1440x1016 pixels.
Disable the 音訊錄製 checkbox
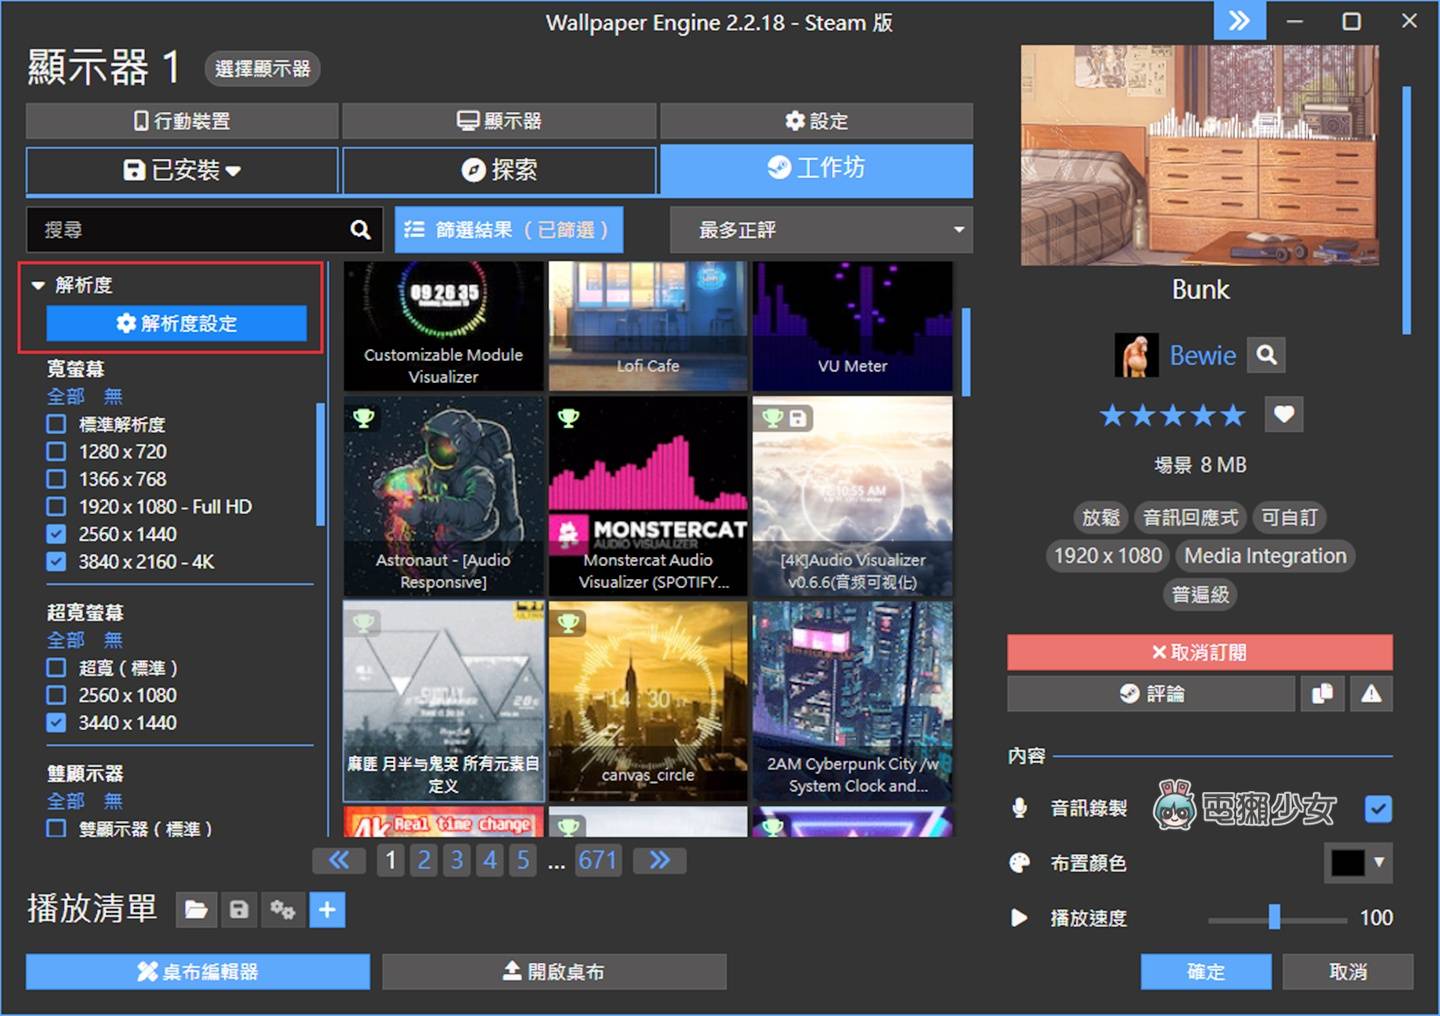click(1377, 809)
